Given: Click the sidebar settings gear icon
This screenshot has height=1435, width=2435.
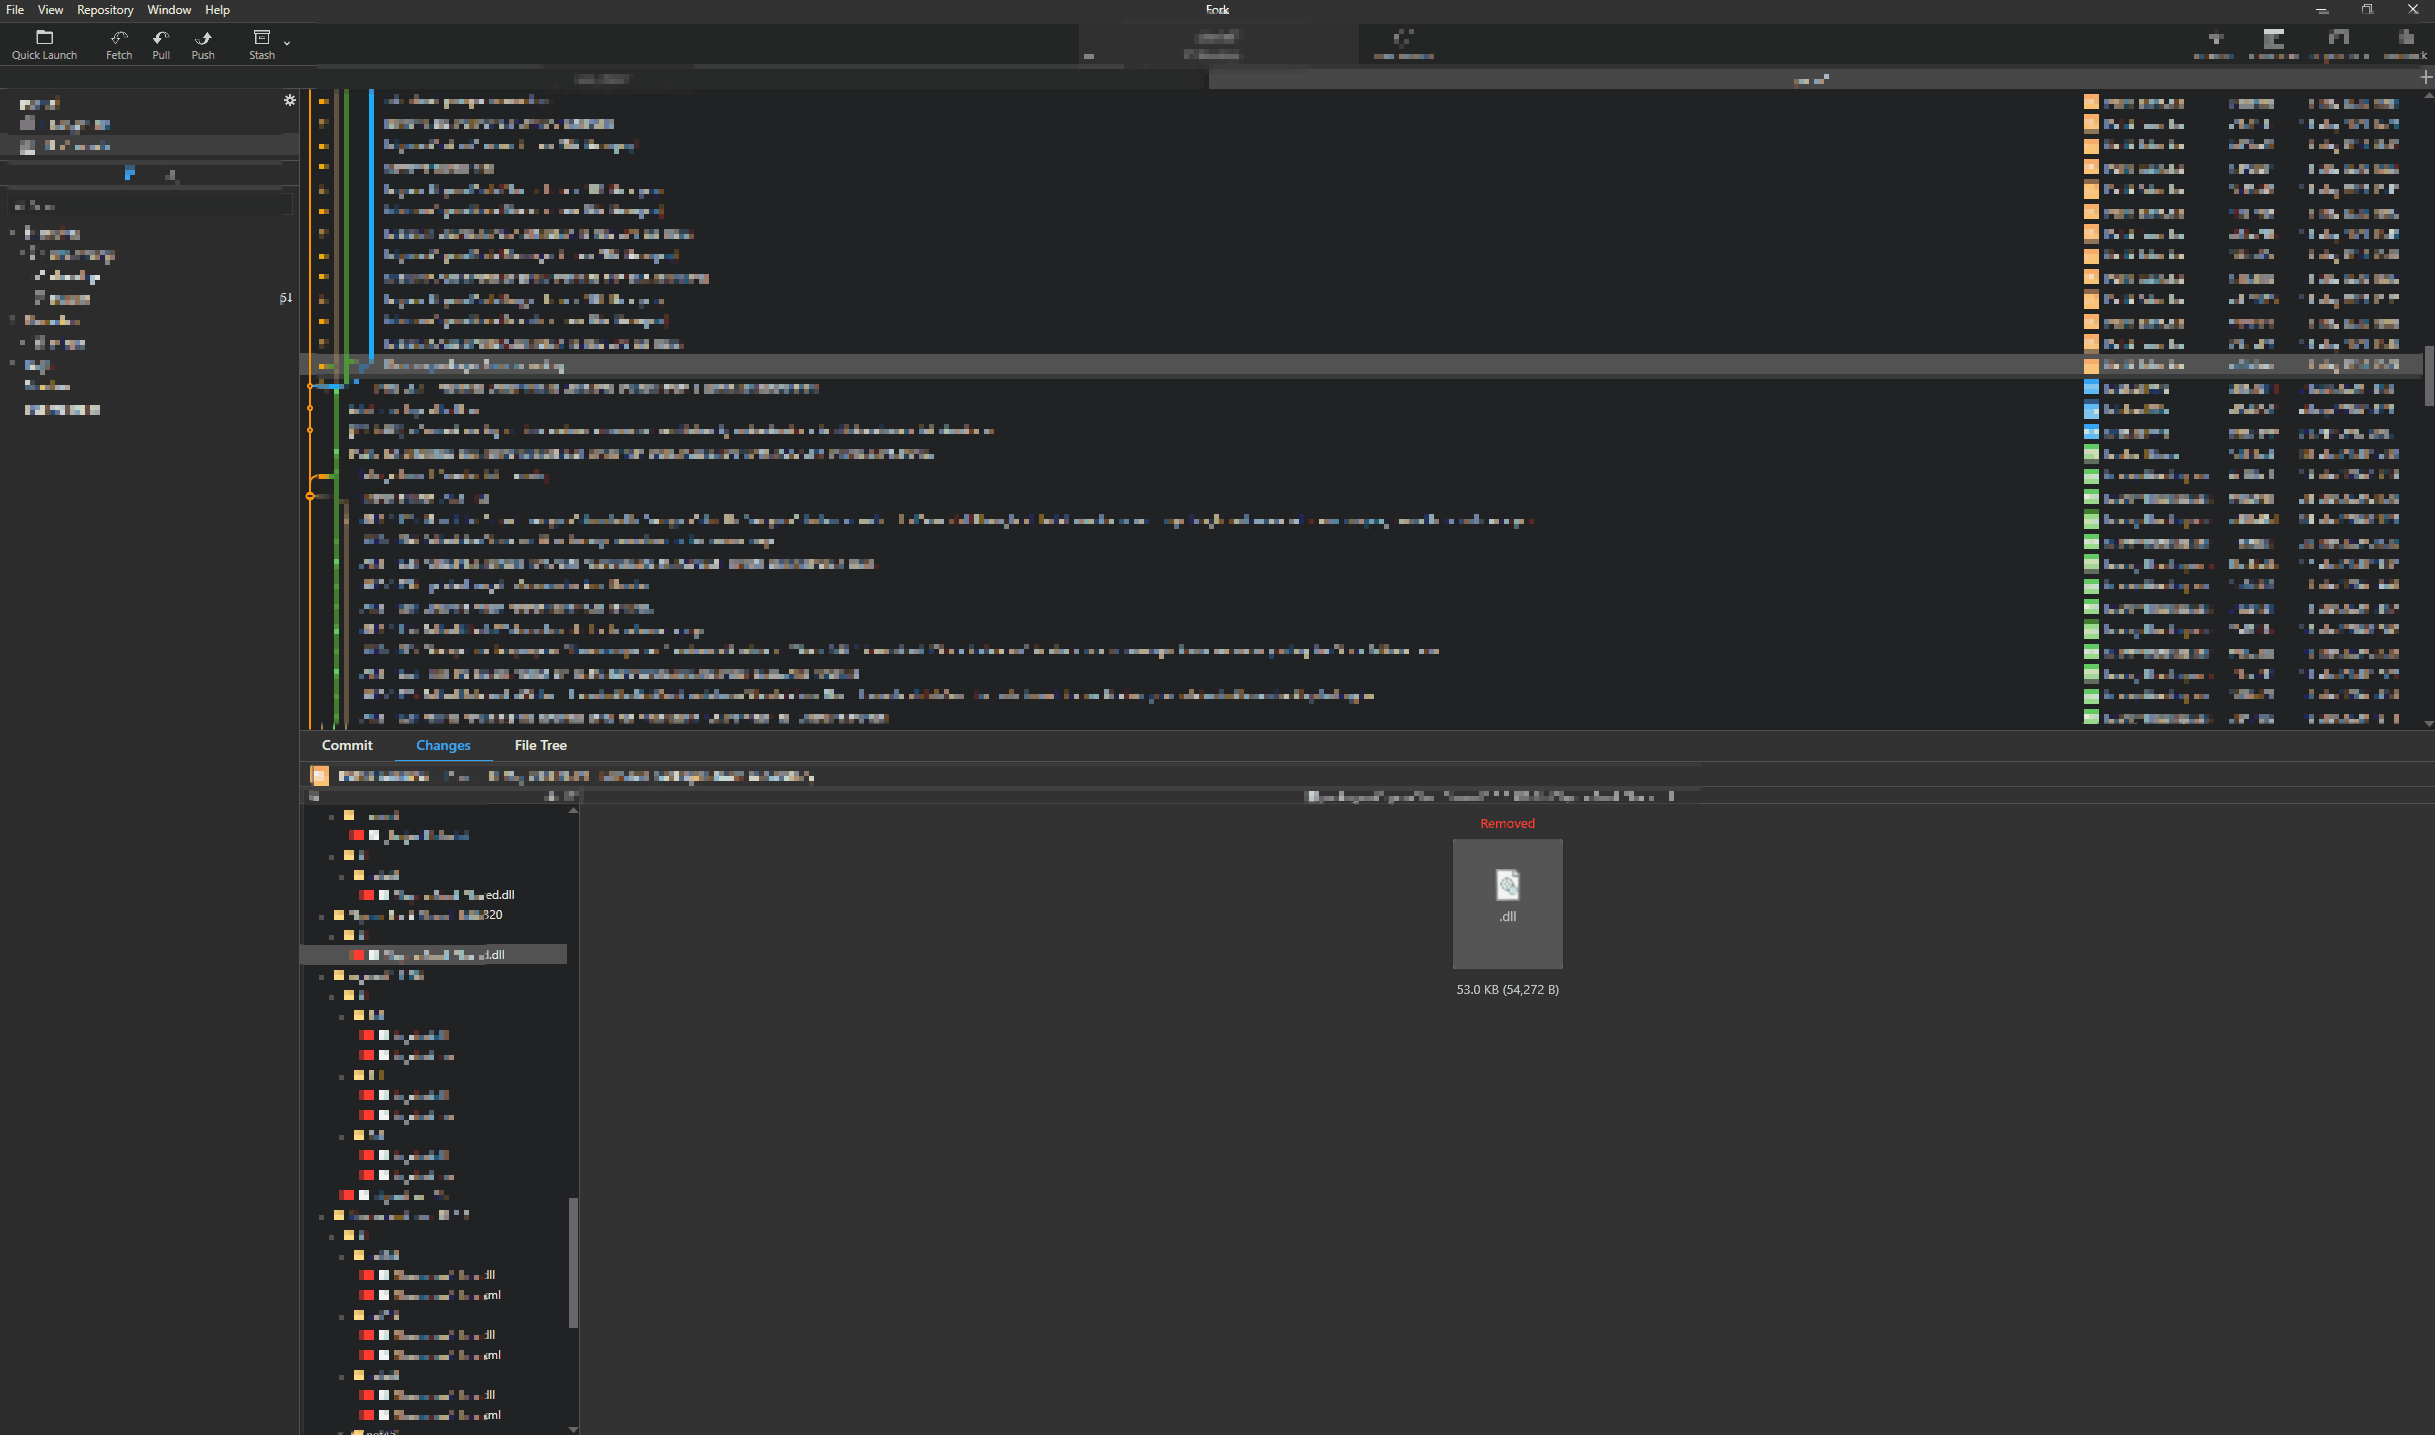Looking at the screenshot, I should click(290, 100).
